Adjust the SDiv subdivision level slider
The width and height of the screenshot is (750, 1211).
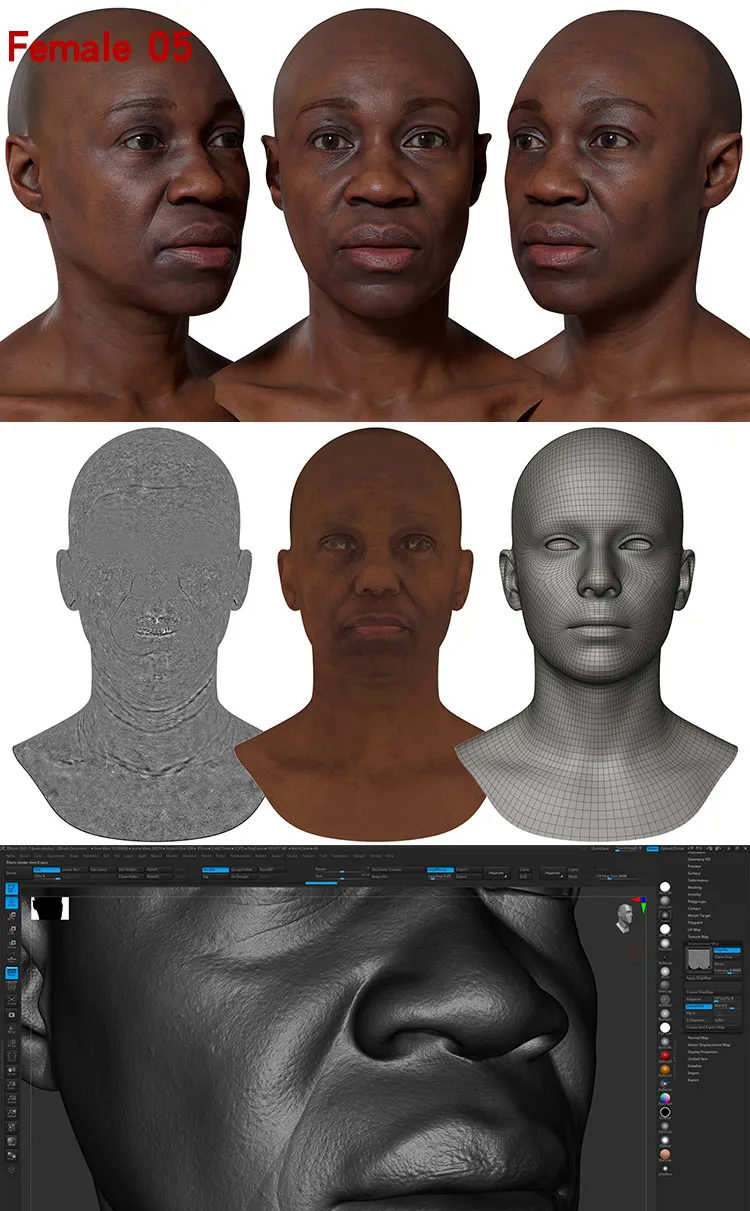(x=47, y=877)
